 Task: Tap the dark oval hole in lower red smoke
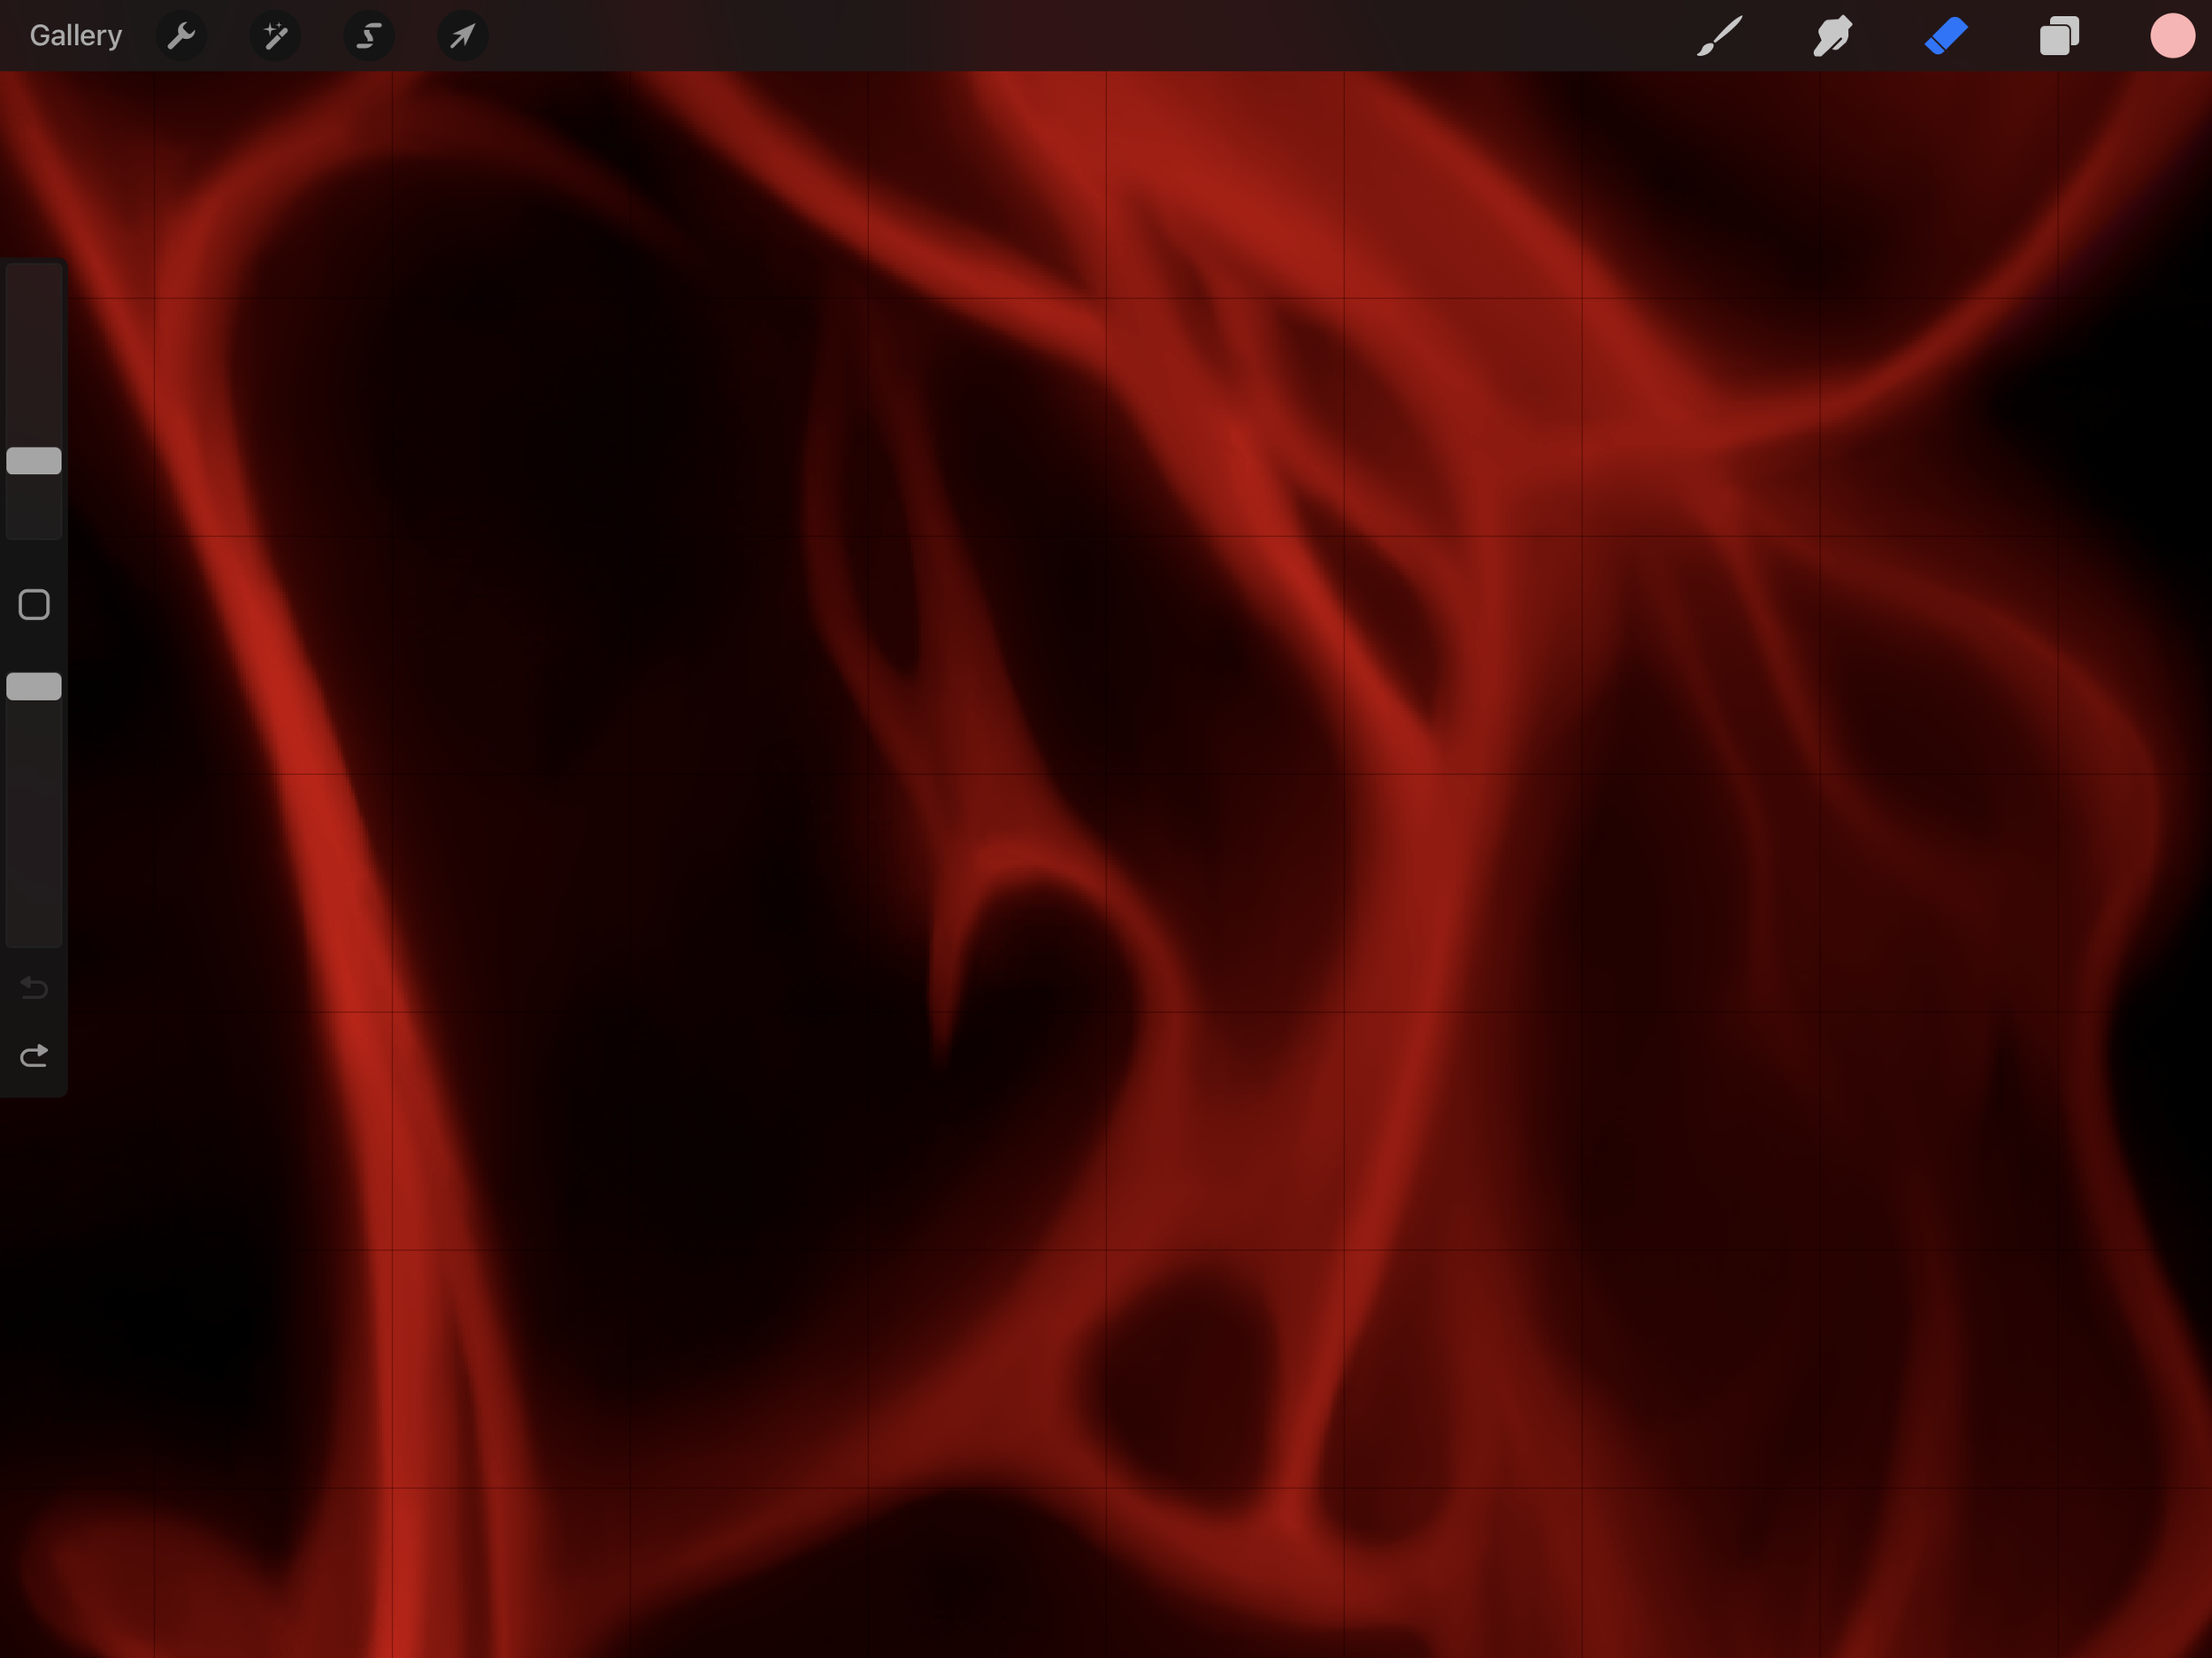tap(1185, 1385)
